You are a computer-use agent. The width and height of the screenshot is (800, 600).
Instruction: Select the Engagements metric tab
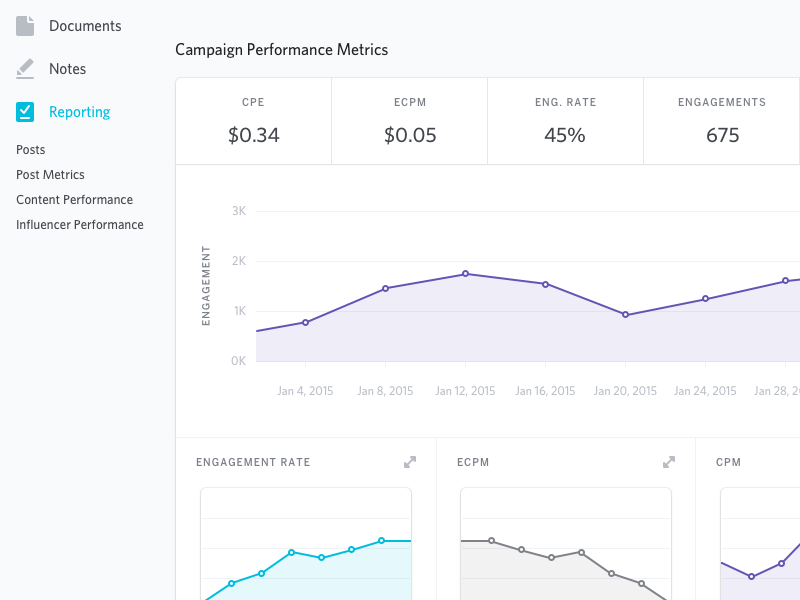pyautogui.click(x=721, y=121)
